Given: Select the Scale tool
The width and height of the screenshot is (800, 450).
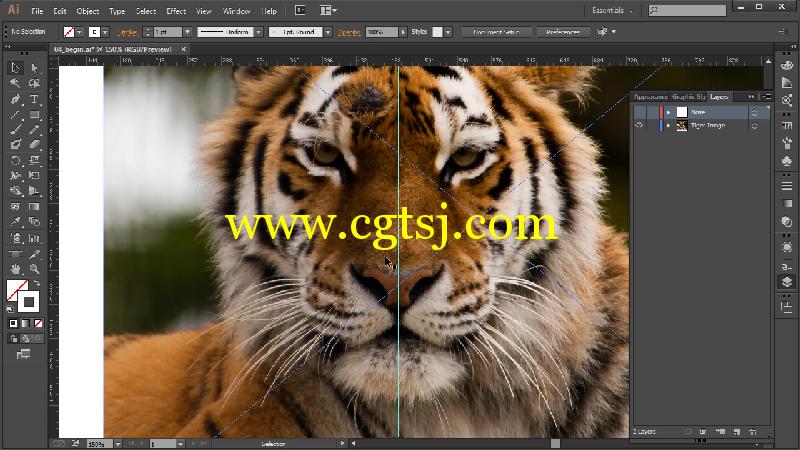Looking at the screenshot, I should (x=34, y=161).
